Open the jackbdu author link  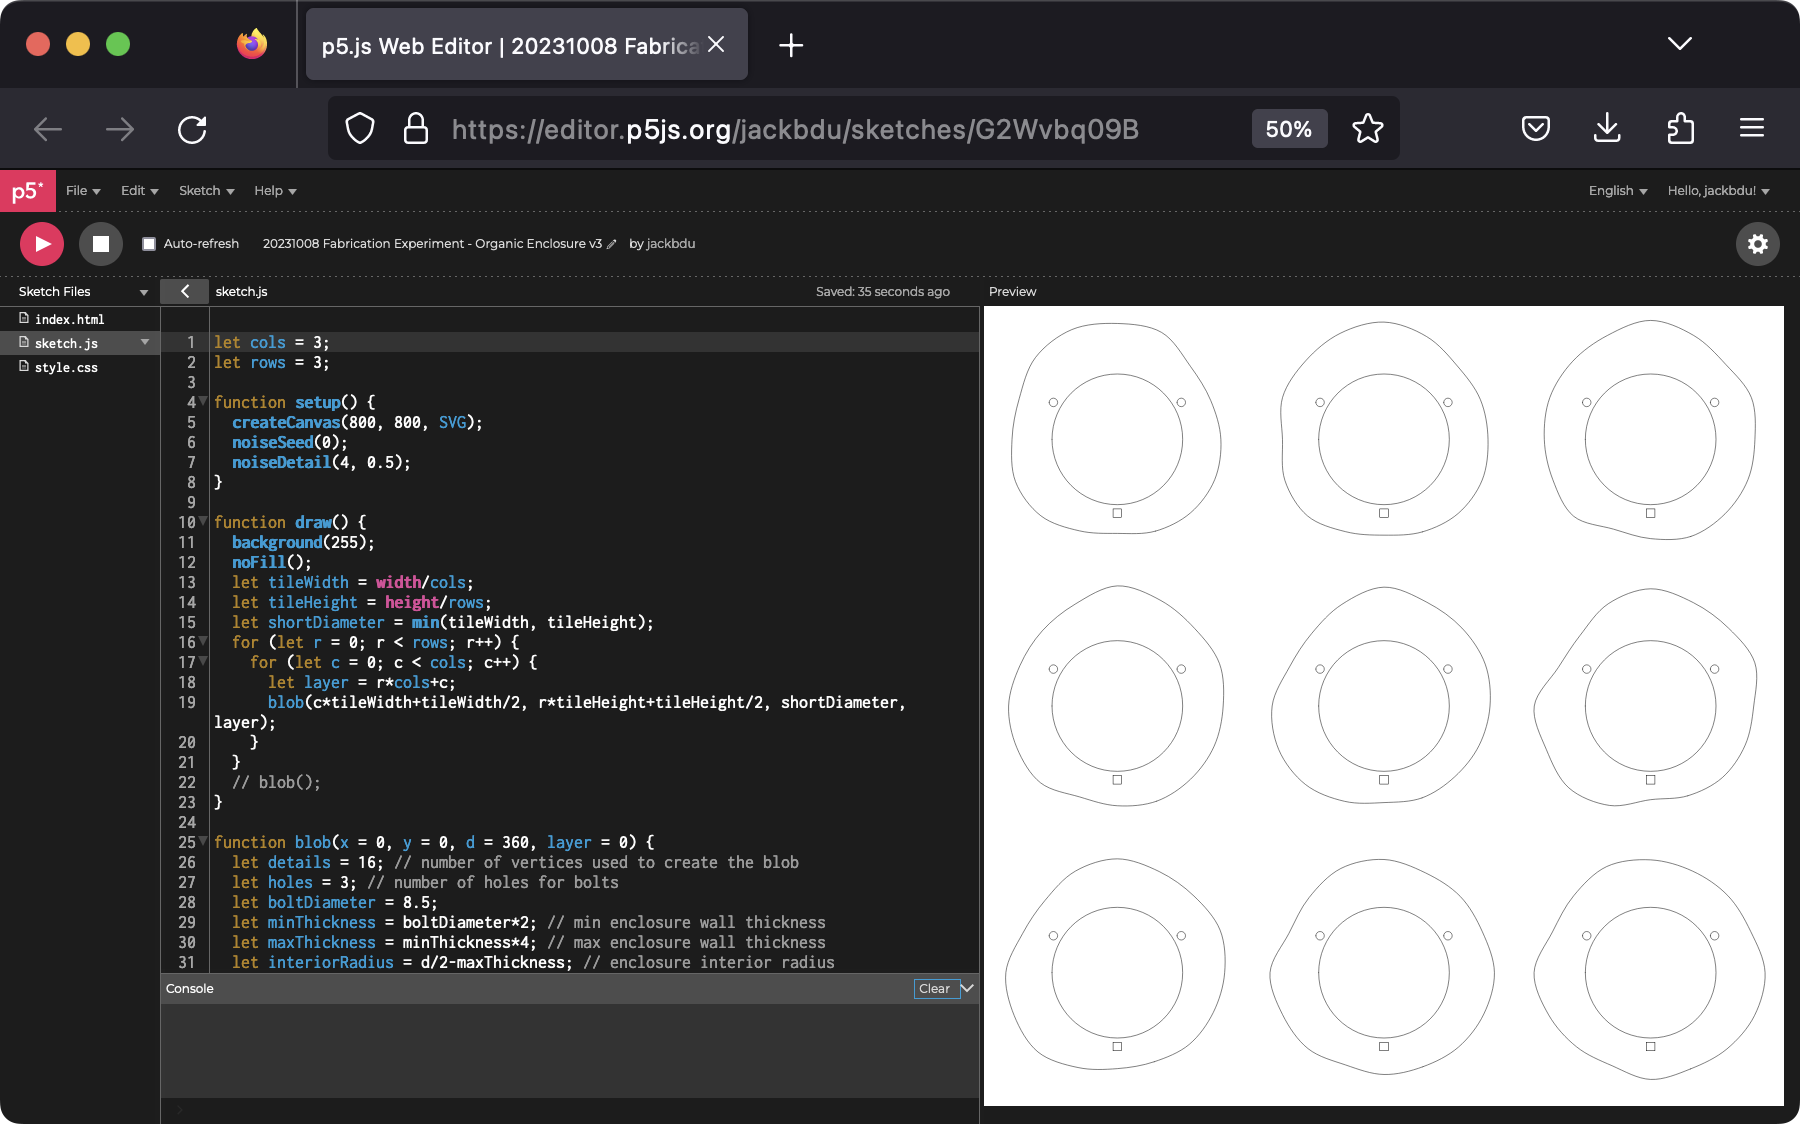coord(670,244)
